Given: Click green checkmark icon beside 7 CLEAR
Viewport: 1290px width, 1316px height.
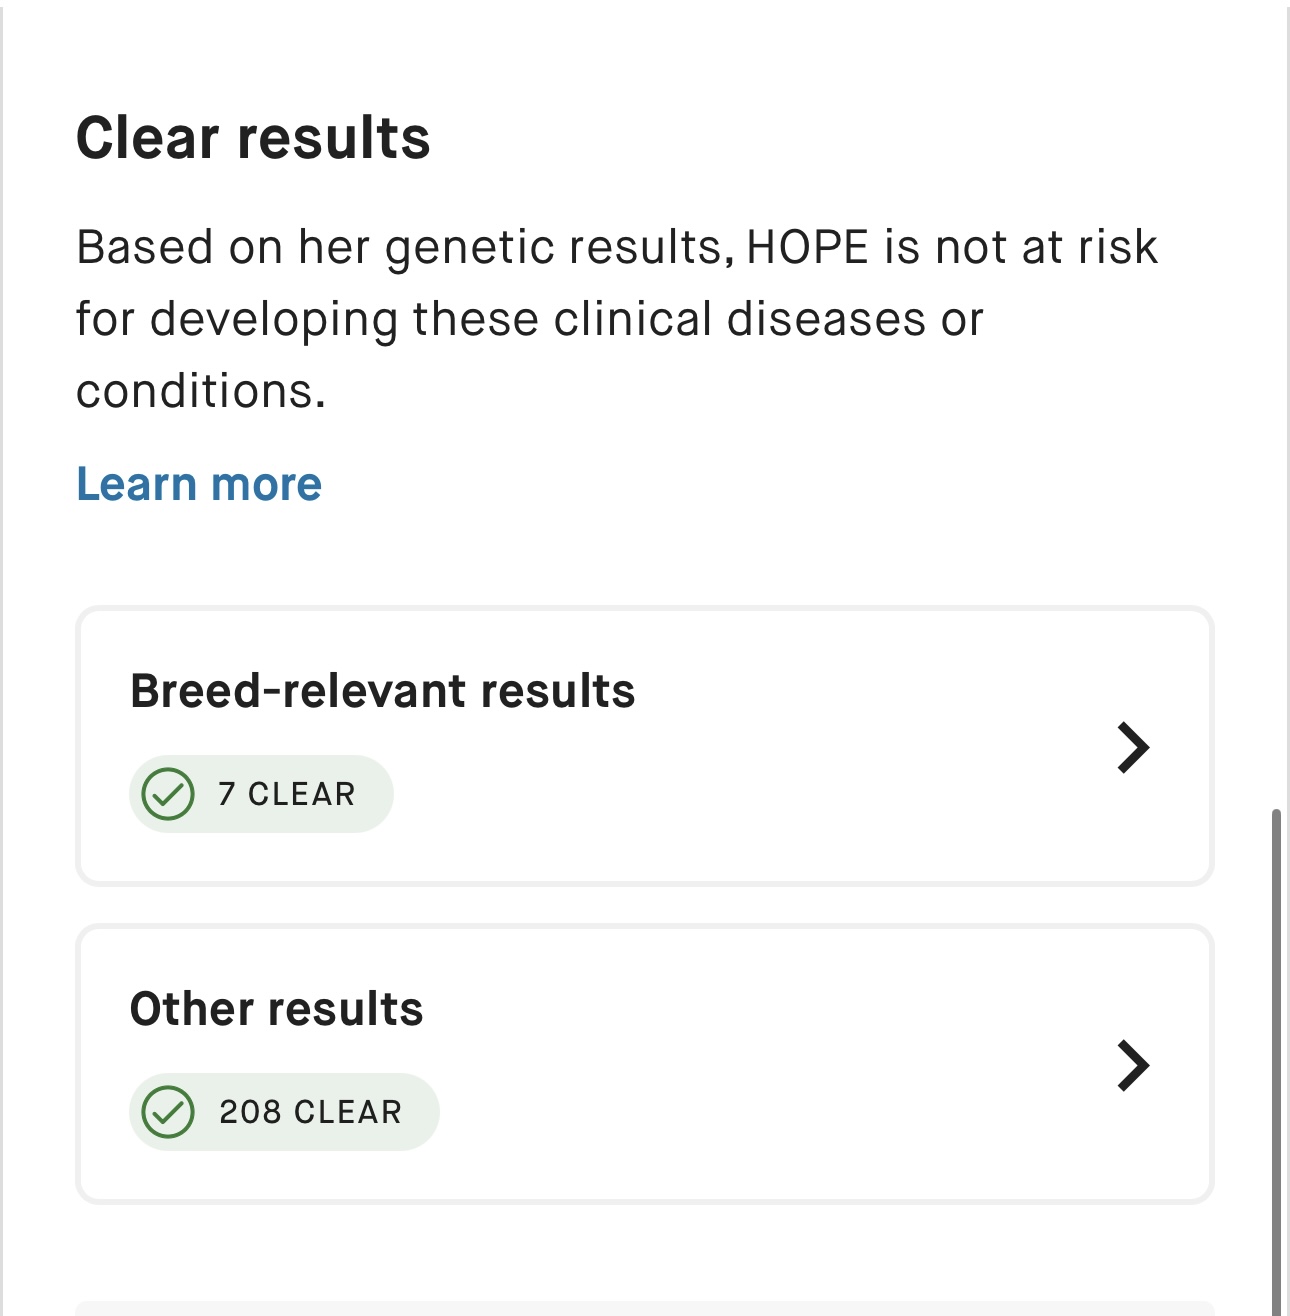Looking at the screenshot, I should 168,794.
